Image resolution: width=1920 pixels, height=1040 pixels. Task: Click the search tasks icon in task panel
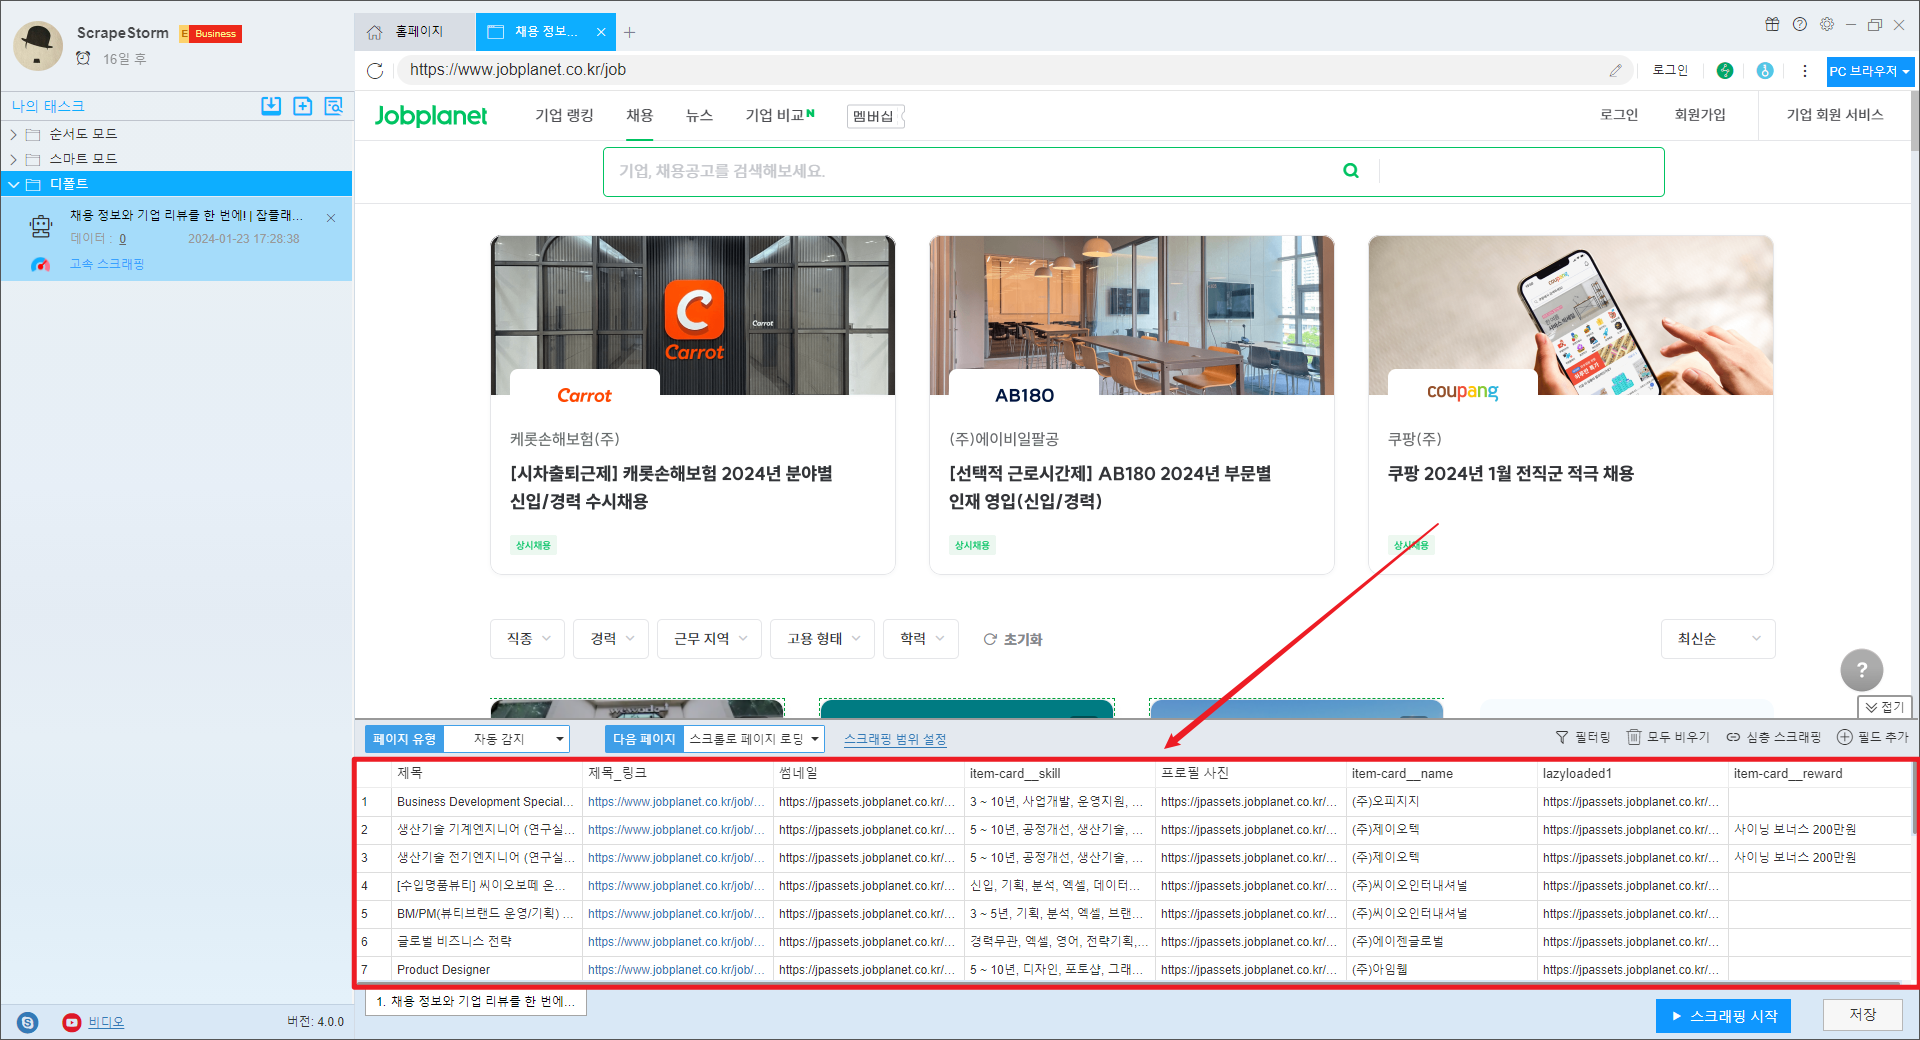tap(333, 106)
